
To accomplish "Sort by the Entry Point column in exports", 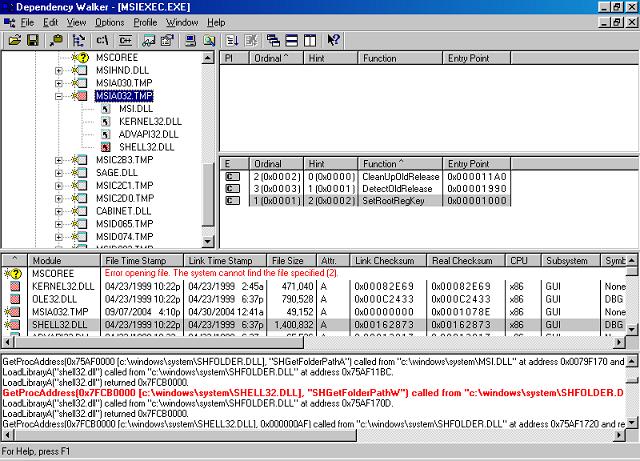I will [480, 163].
